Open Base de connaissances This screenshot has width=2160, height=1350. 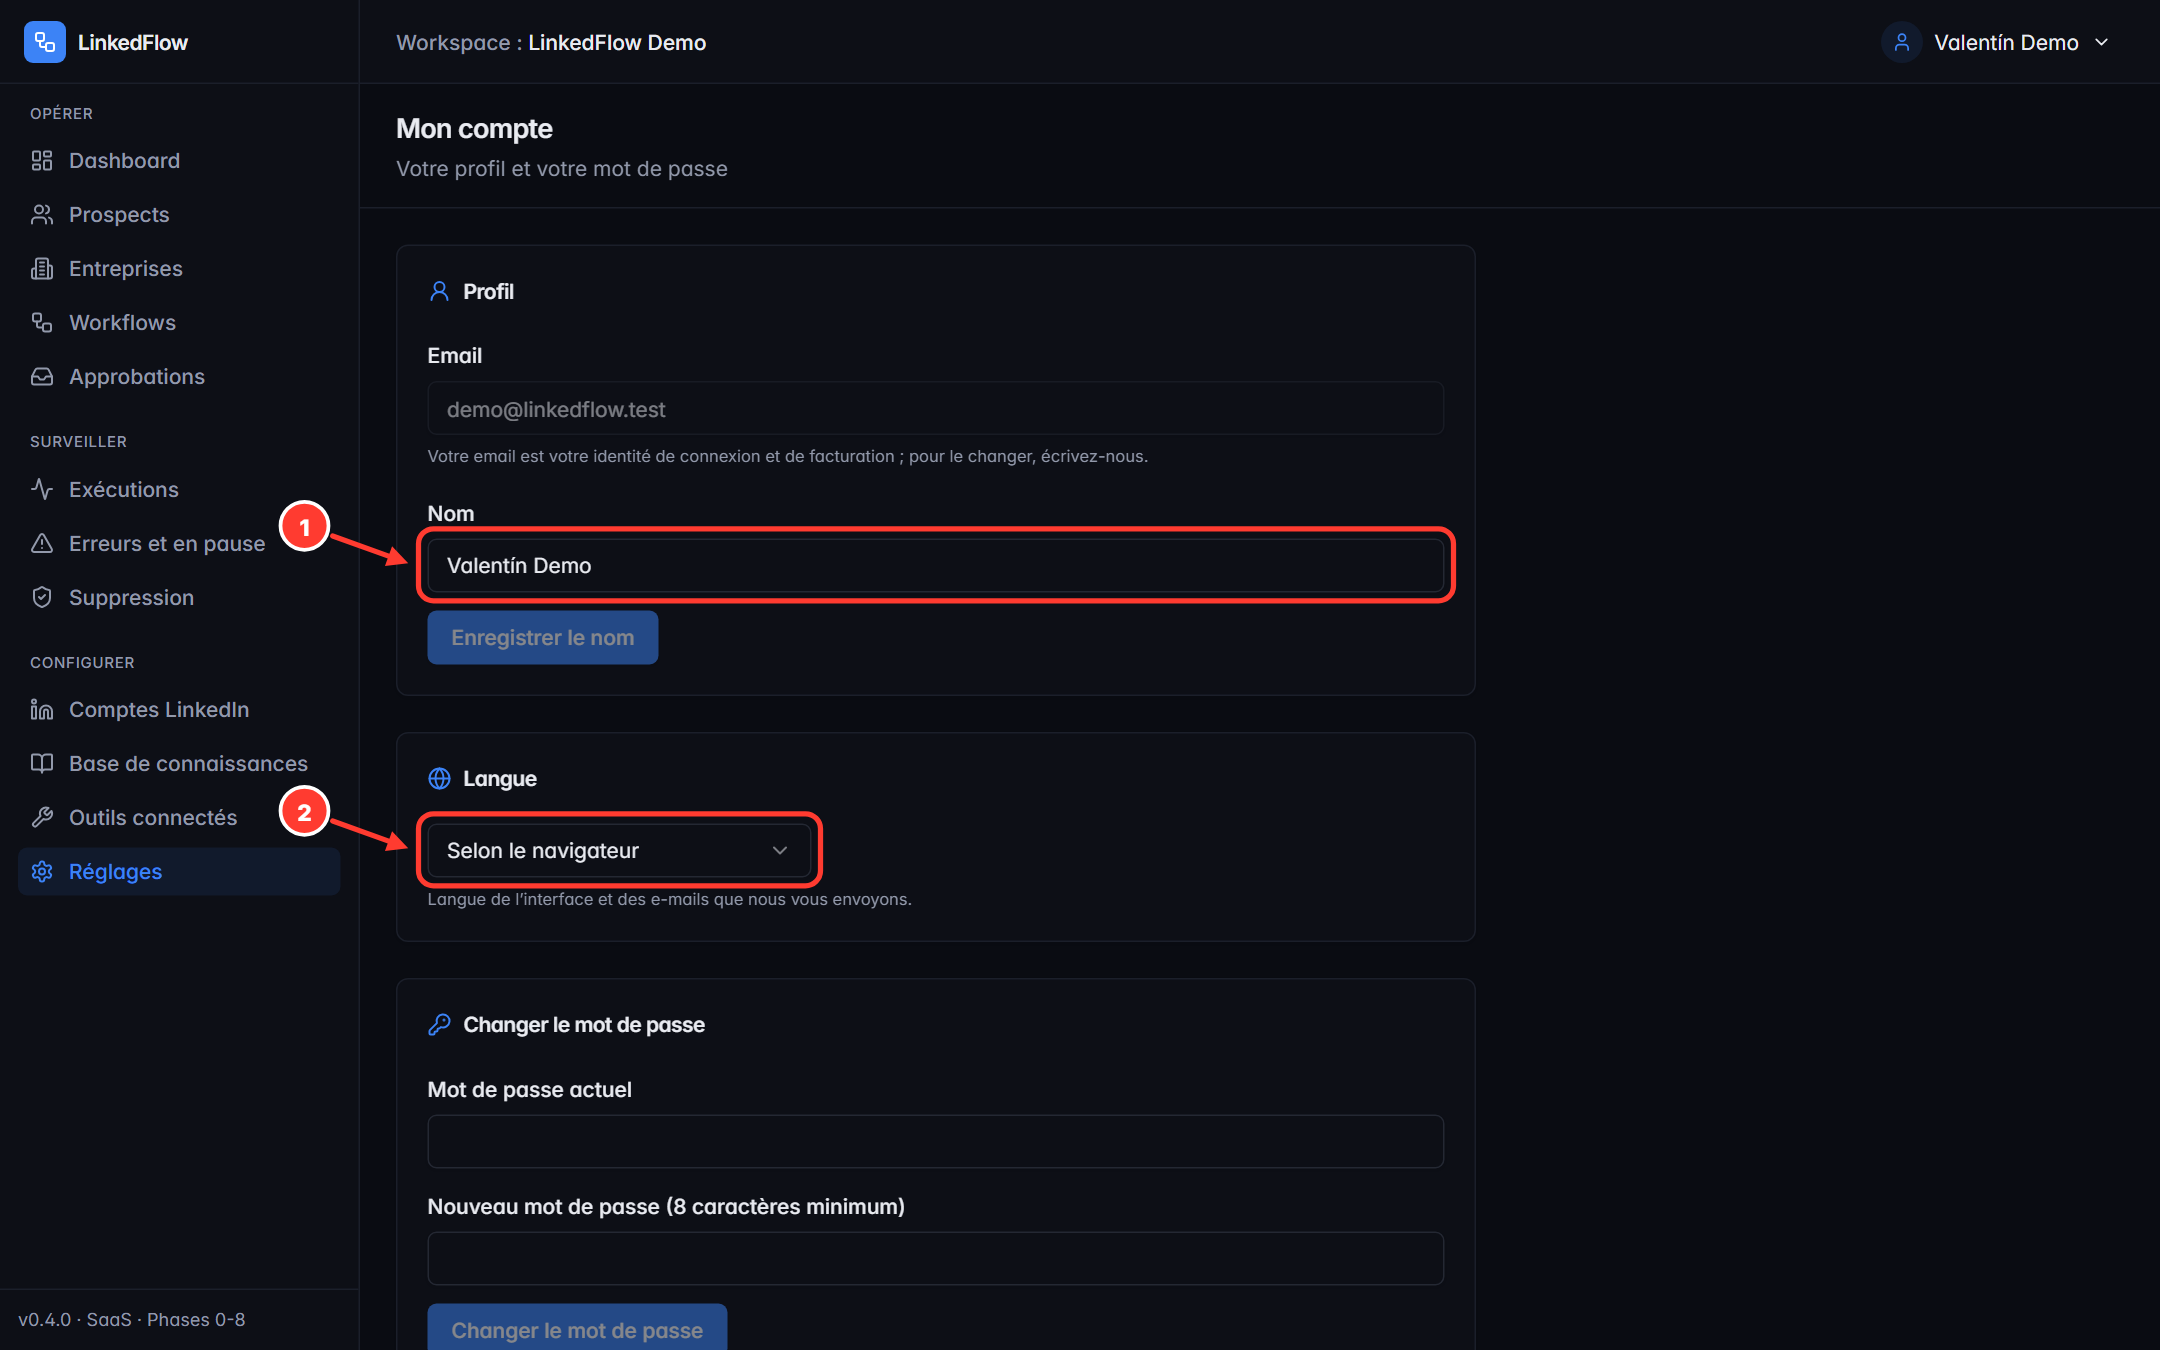click(x=179, y=764)
